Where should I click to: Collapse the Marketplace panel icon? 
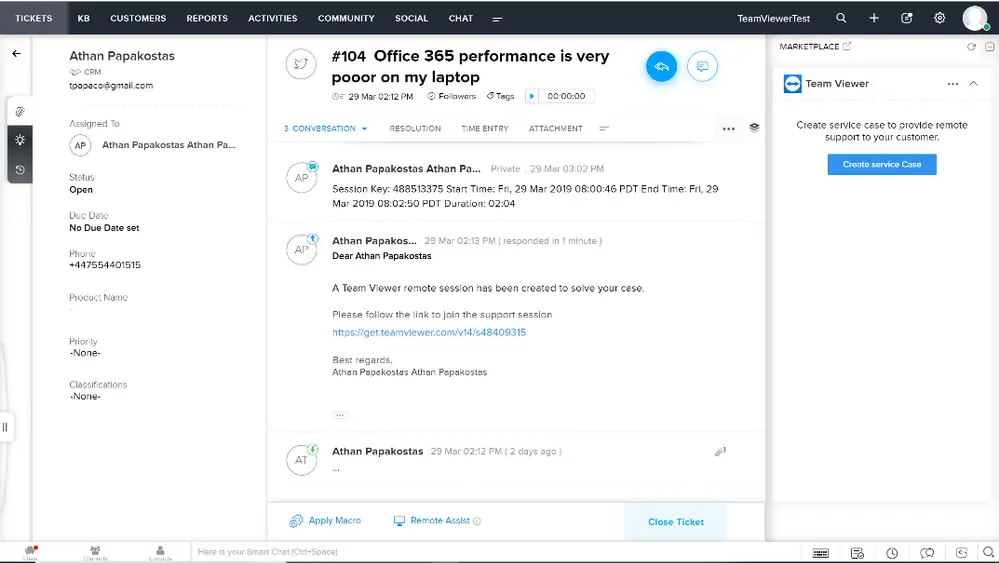989,46
